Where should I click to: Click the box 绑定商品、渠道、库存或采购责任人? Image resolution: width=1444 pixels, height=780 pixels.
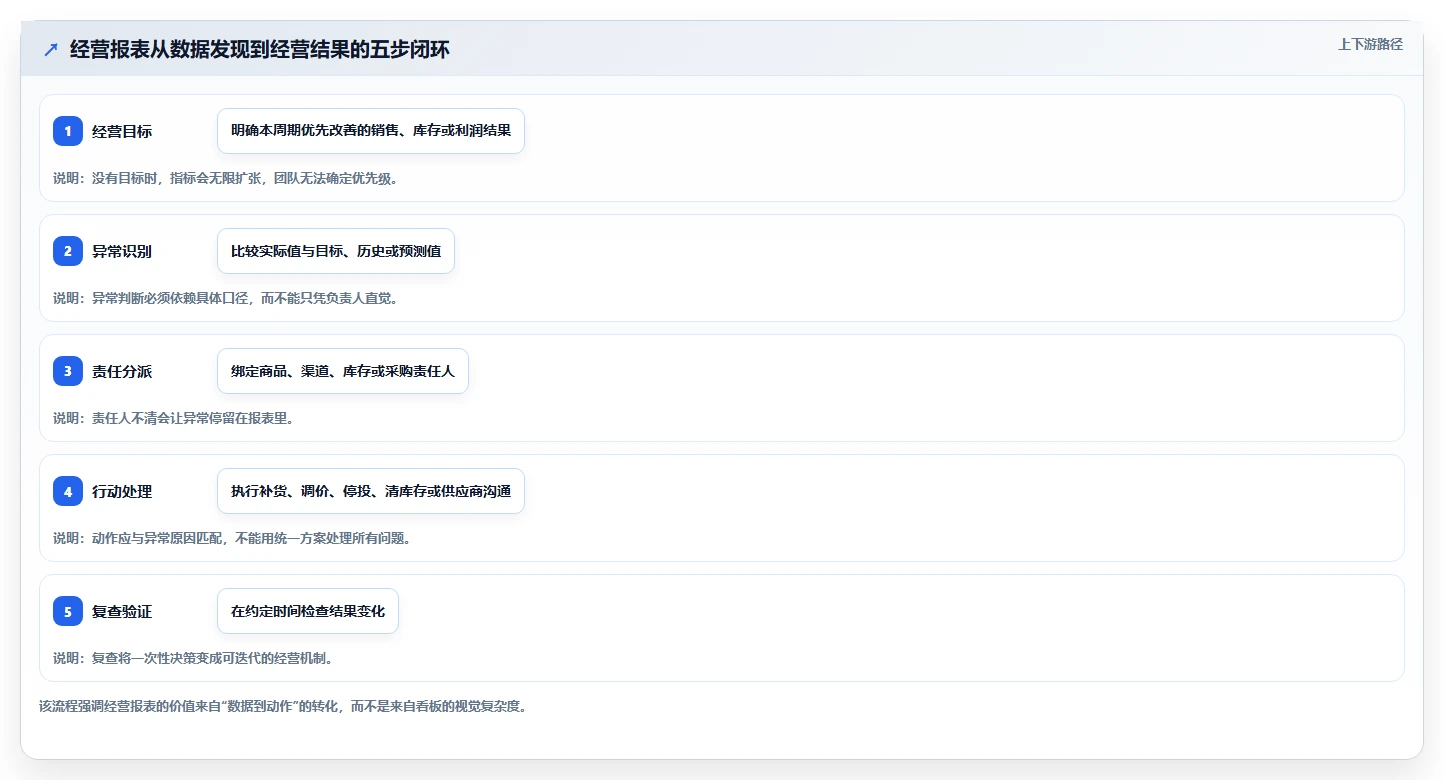pyautogui.click(x=343, y=371)
